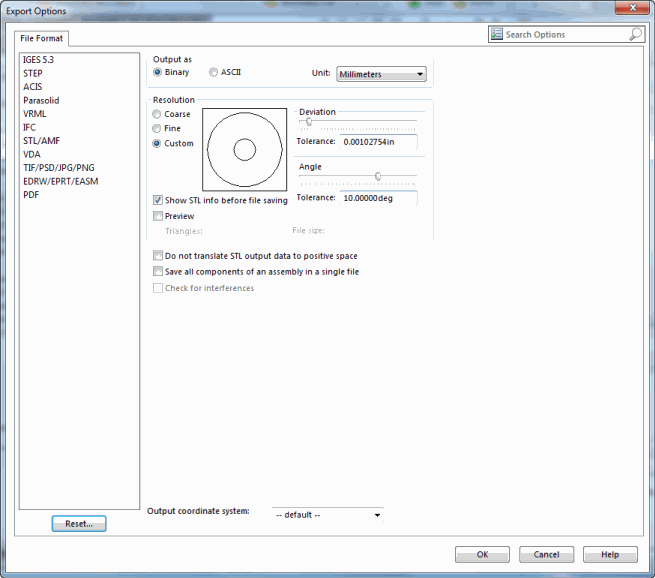Select ACIS in format list
Viewport: 655px width, 578px height.
tap(33, 87)
